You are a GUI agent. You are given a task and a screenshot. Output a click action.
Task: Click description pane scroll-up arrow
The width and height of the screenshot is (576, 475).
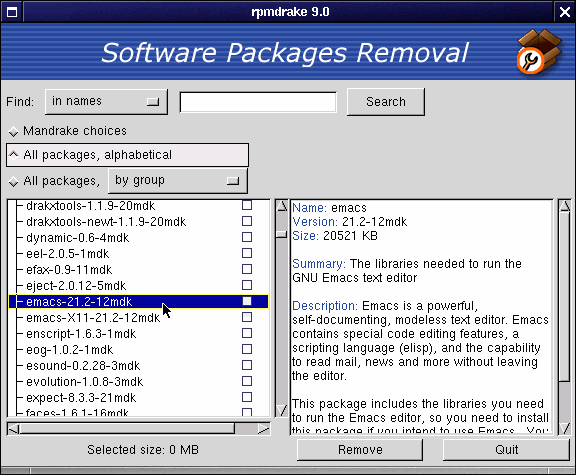tap(565, 206)
